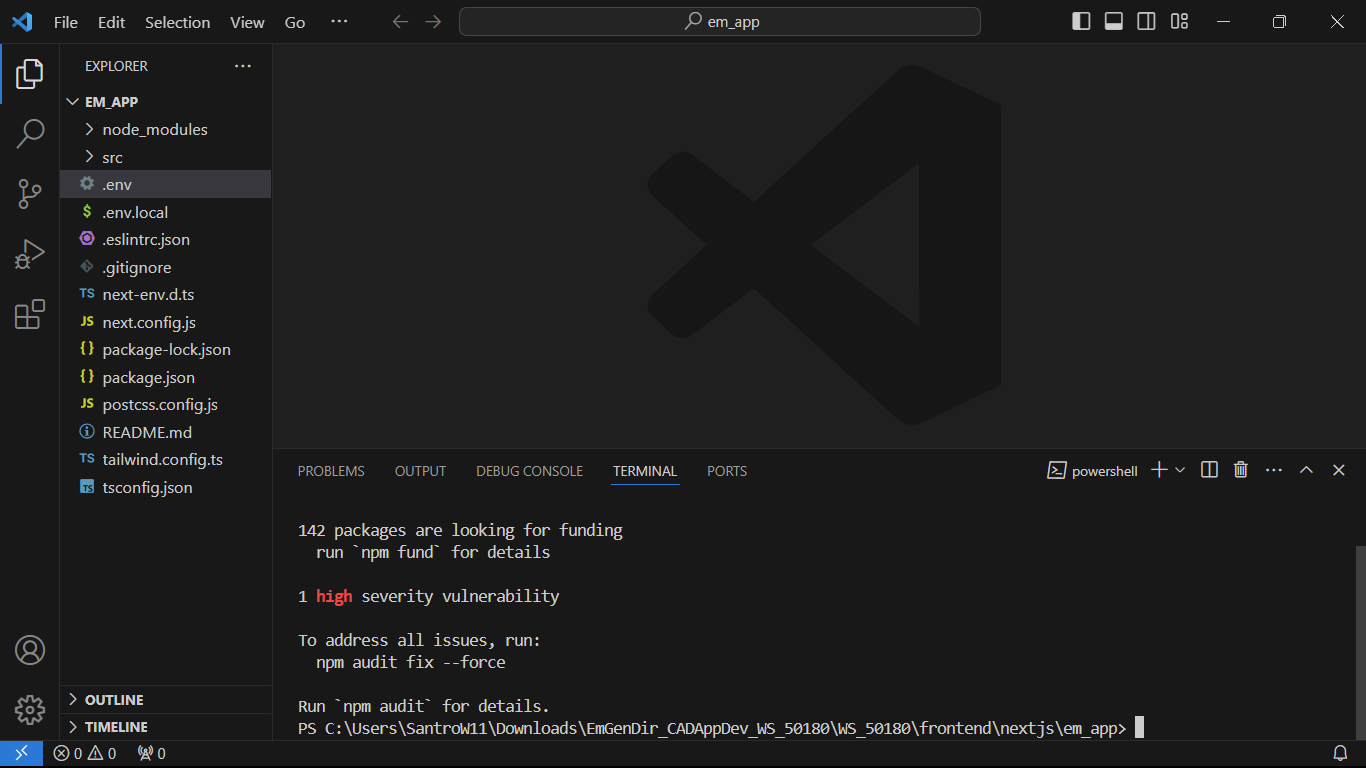The height and width of the screenshot is (768, 1366).
Task: Select the Terminal tab
Action: [645, 471]
